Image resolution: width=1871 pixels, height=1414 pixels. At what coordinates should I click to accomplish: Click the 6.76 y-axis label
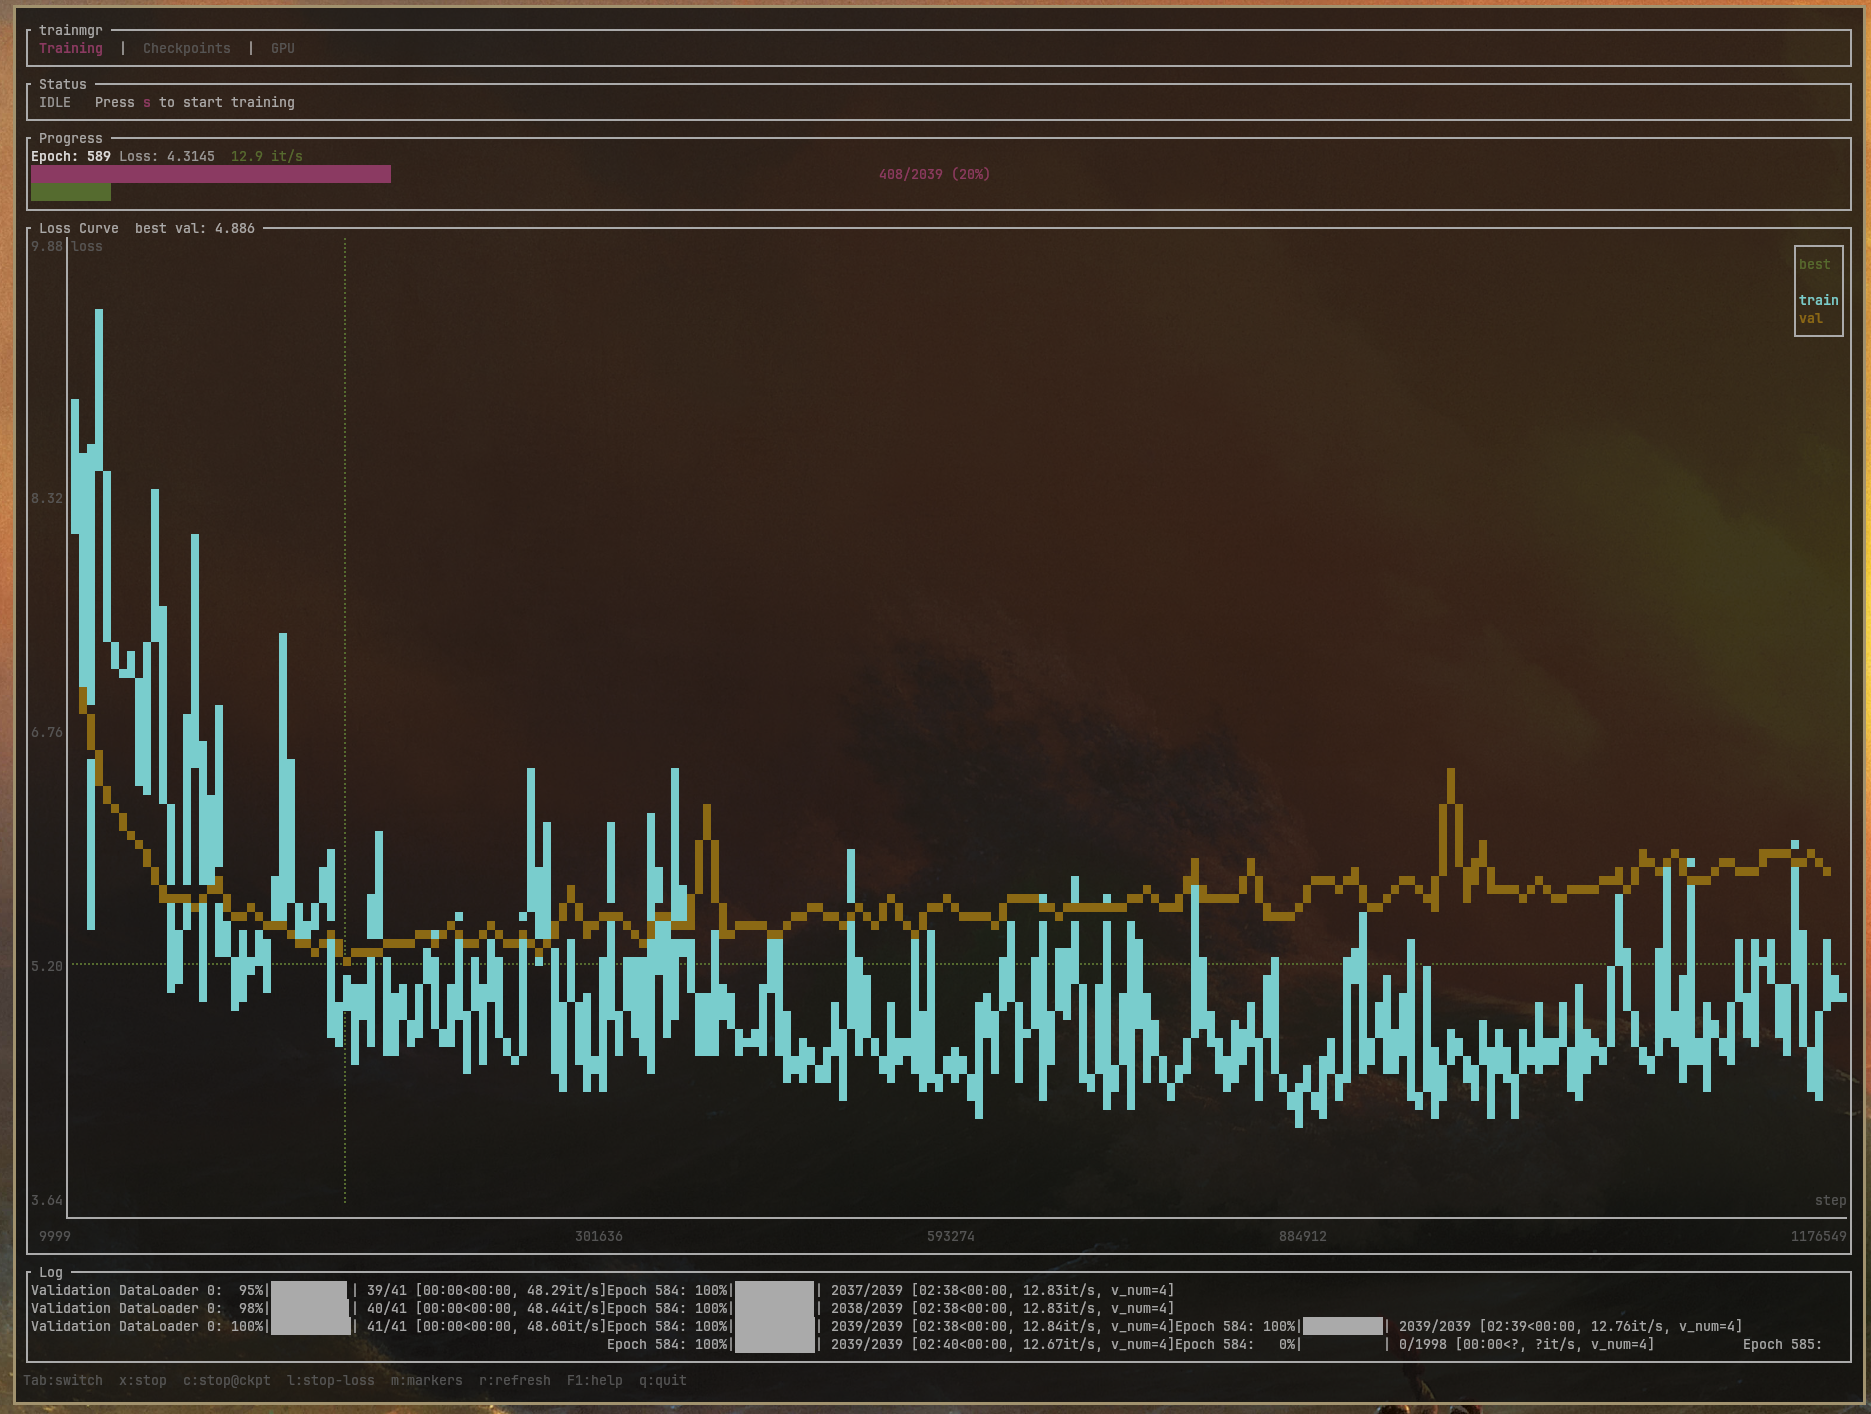(47, 732)
